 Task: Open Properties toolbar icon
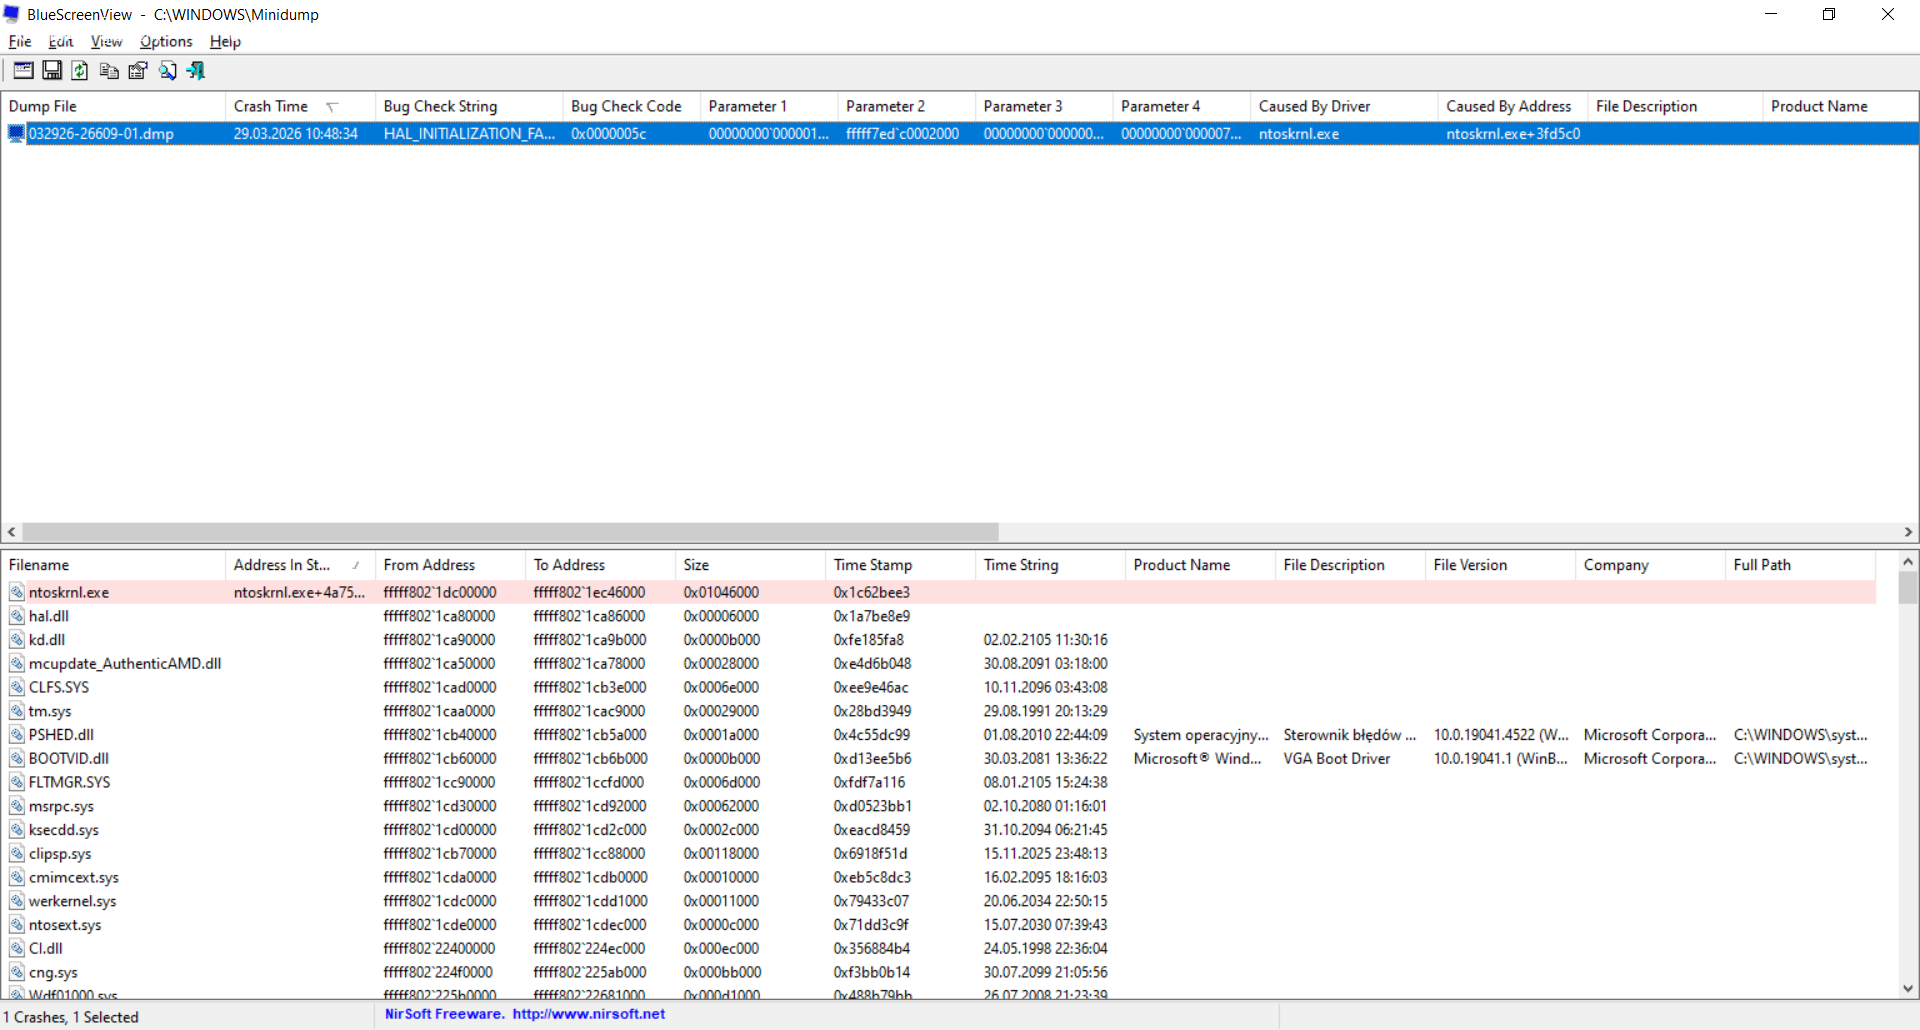(x=138, y=70)
